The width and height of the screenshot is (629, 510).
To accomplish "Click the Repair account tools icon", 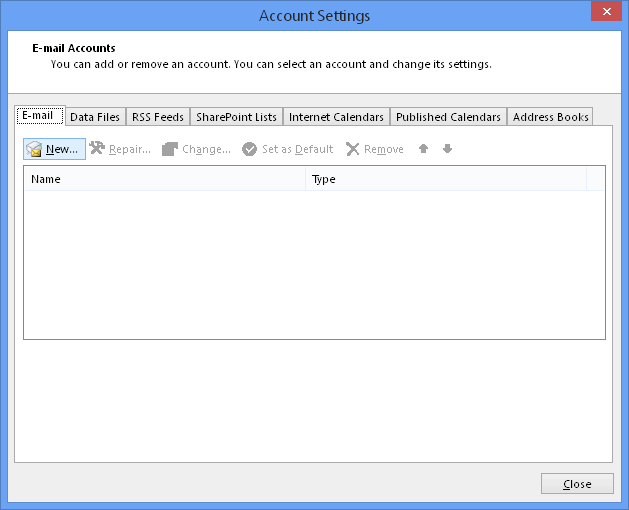I will click(97, 149).
